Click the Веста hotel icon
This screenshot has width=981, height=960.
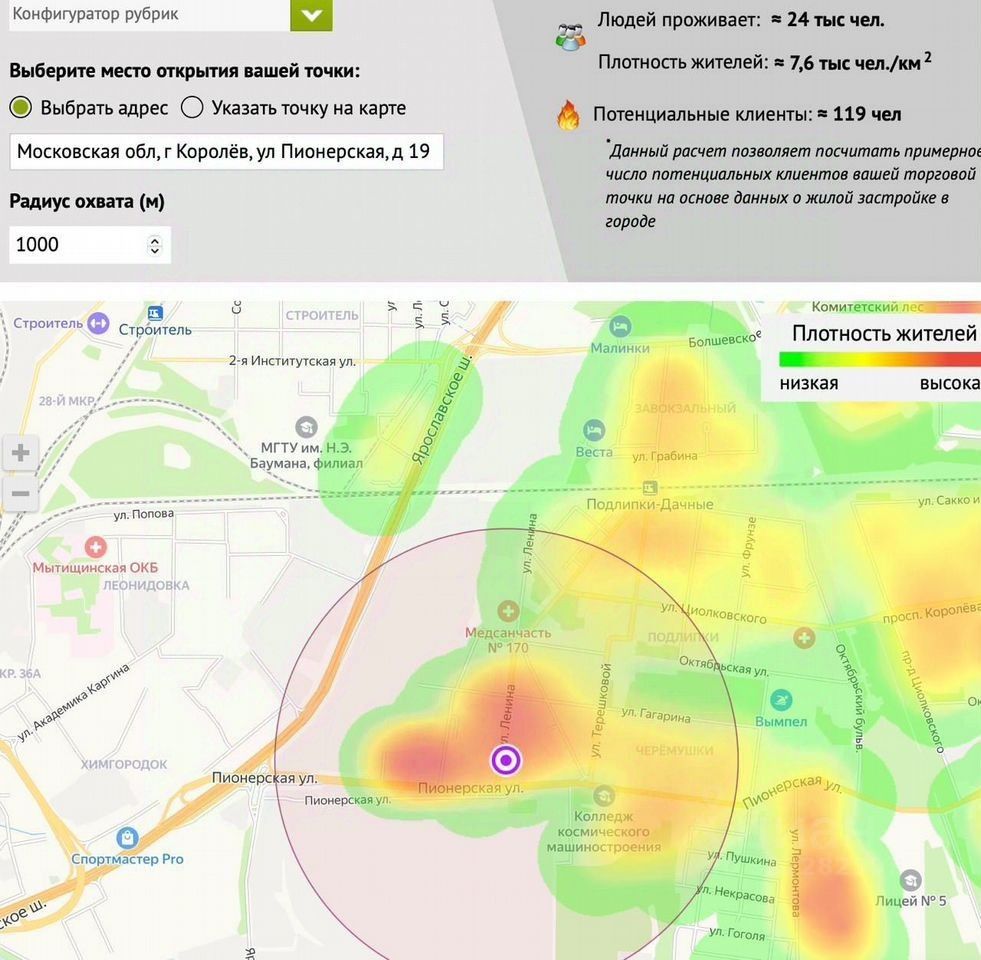tap(593, 430)
